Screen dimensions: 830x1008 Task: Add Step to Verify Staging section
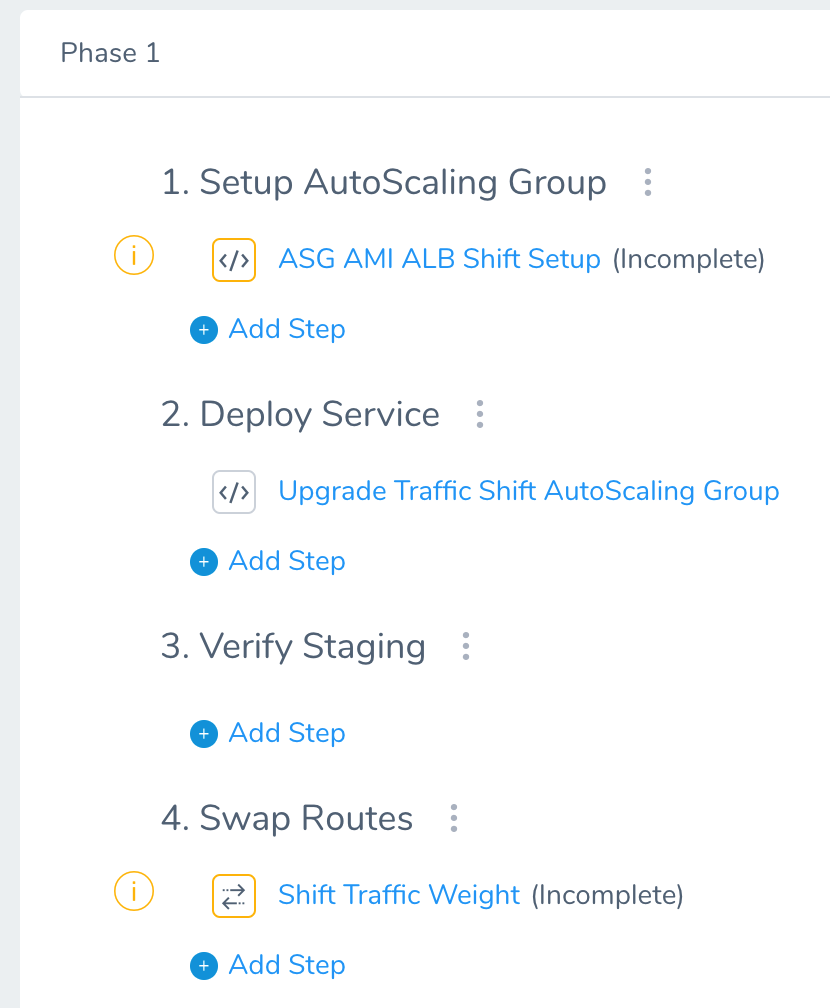click(287, 733)
